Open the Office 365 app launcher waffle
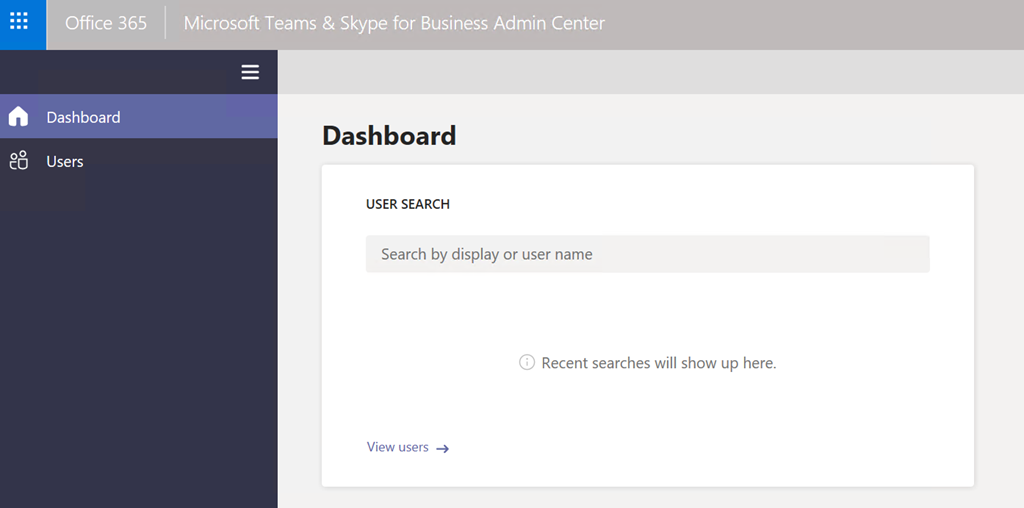The image size is (1024, 508). [x=18, y=22]
